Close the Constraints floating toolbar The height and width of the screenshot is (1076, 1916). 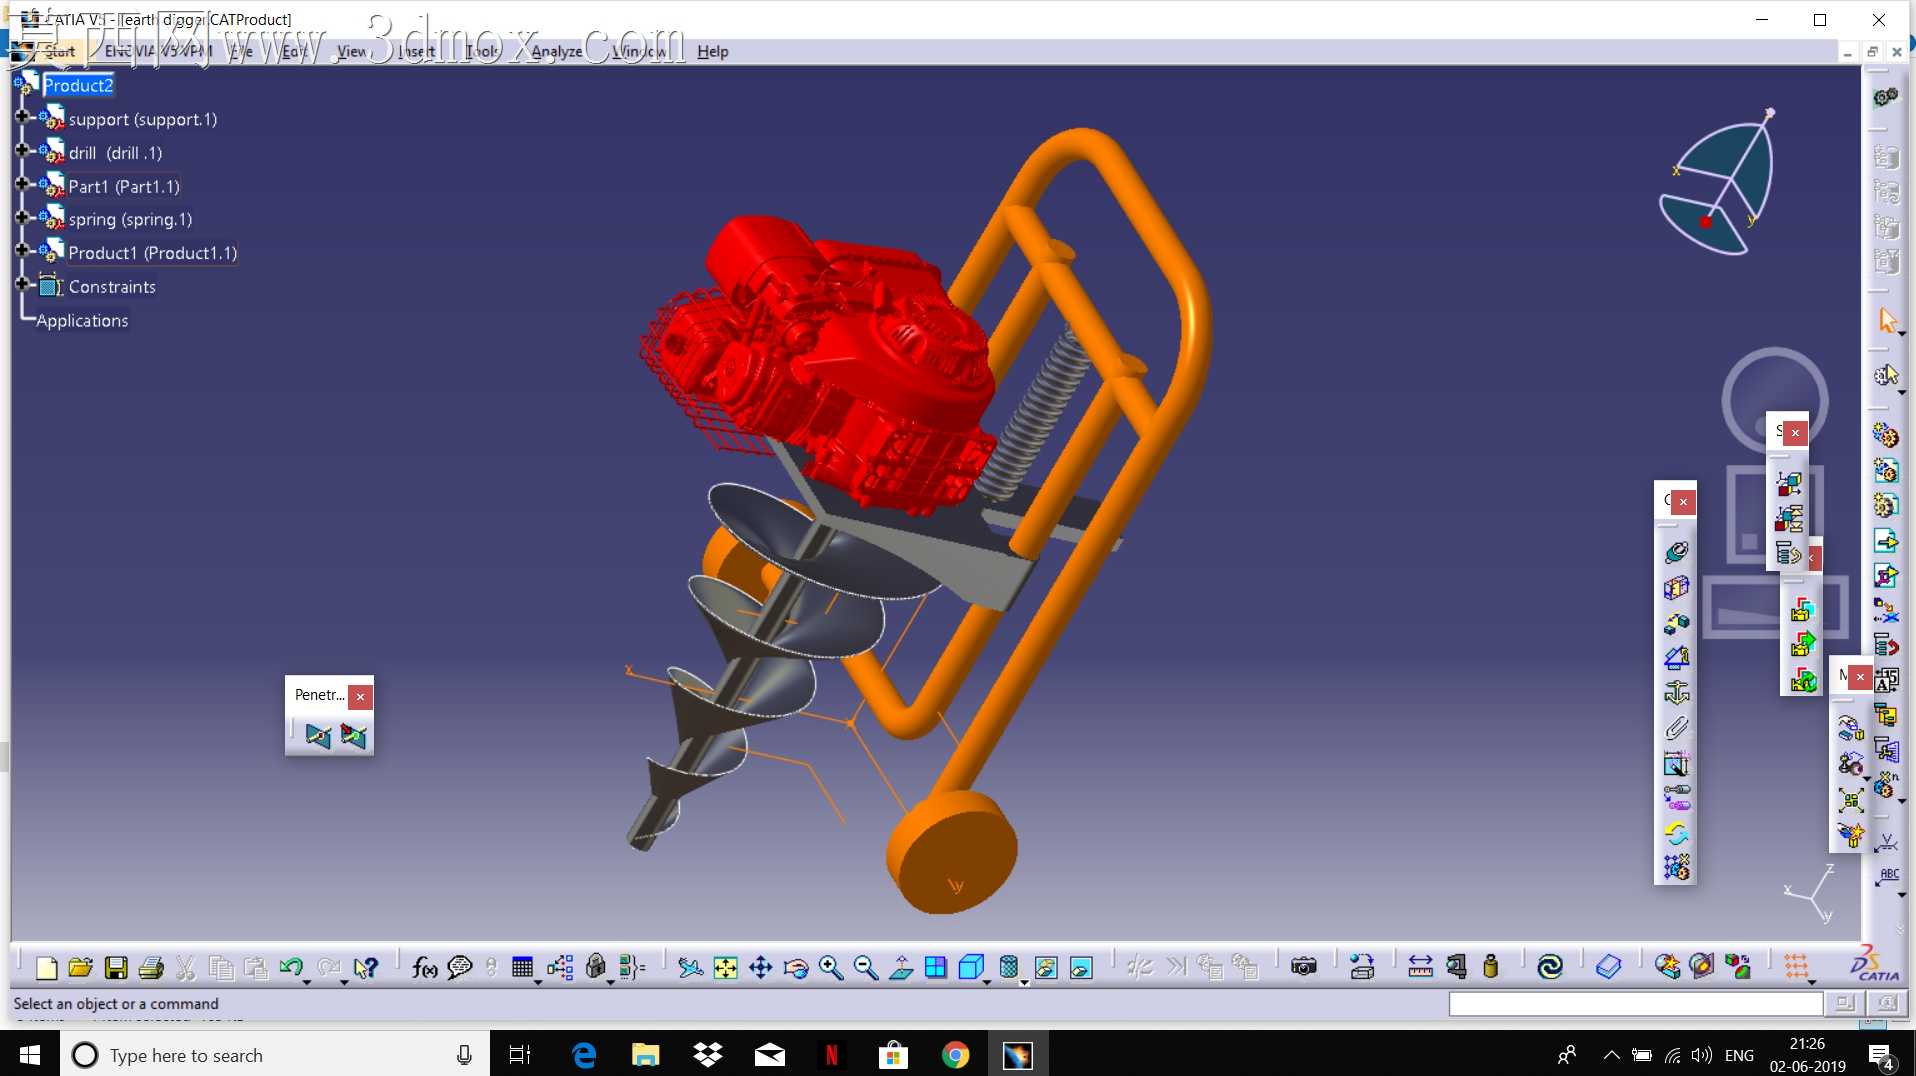1683,502
